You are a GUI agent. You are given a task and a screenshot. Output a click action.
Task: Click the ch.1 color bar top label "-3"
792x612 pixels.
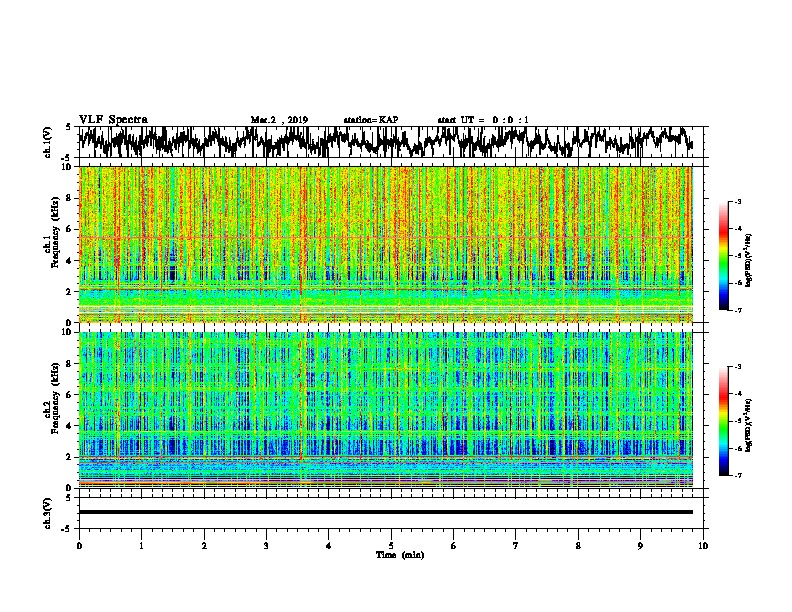(738, 201)
